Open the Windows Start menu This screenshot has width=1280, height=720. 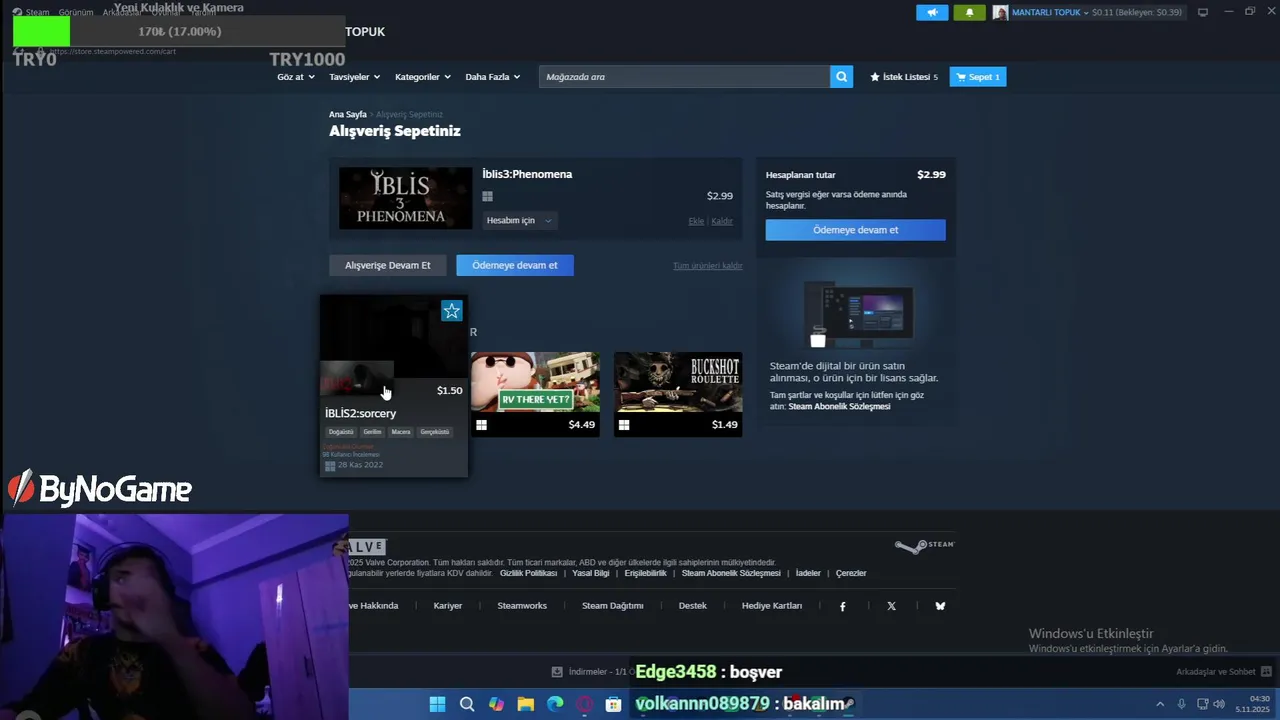pos(437,704)
